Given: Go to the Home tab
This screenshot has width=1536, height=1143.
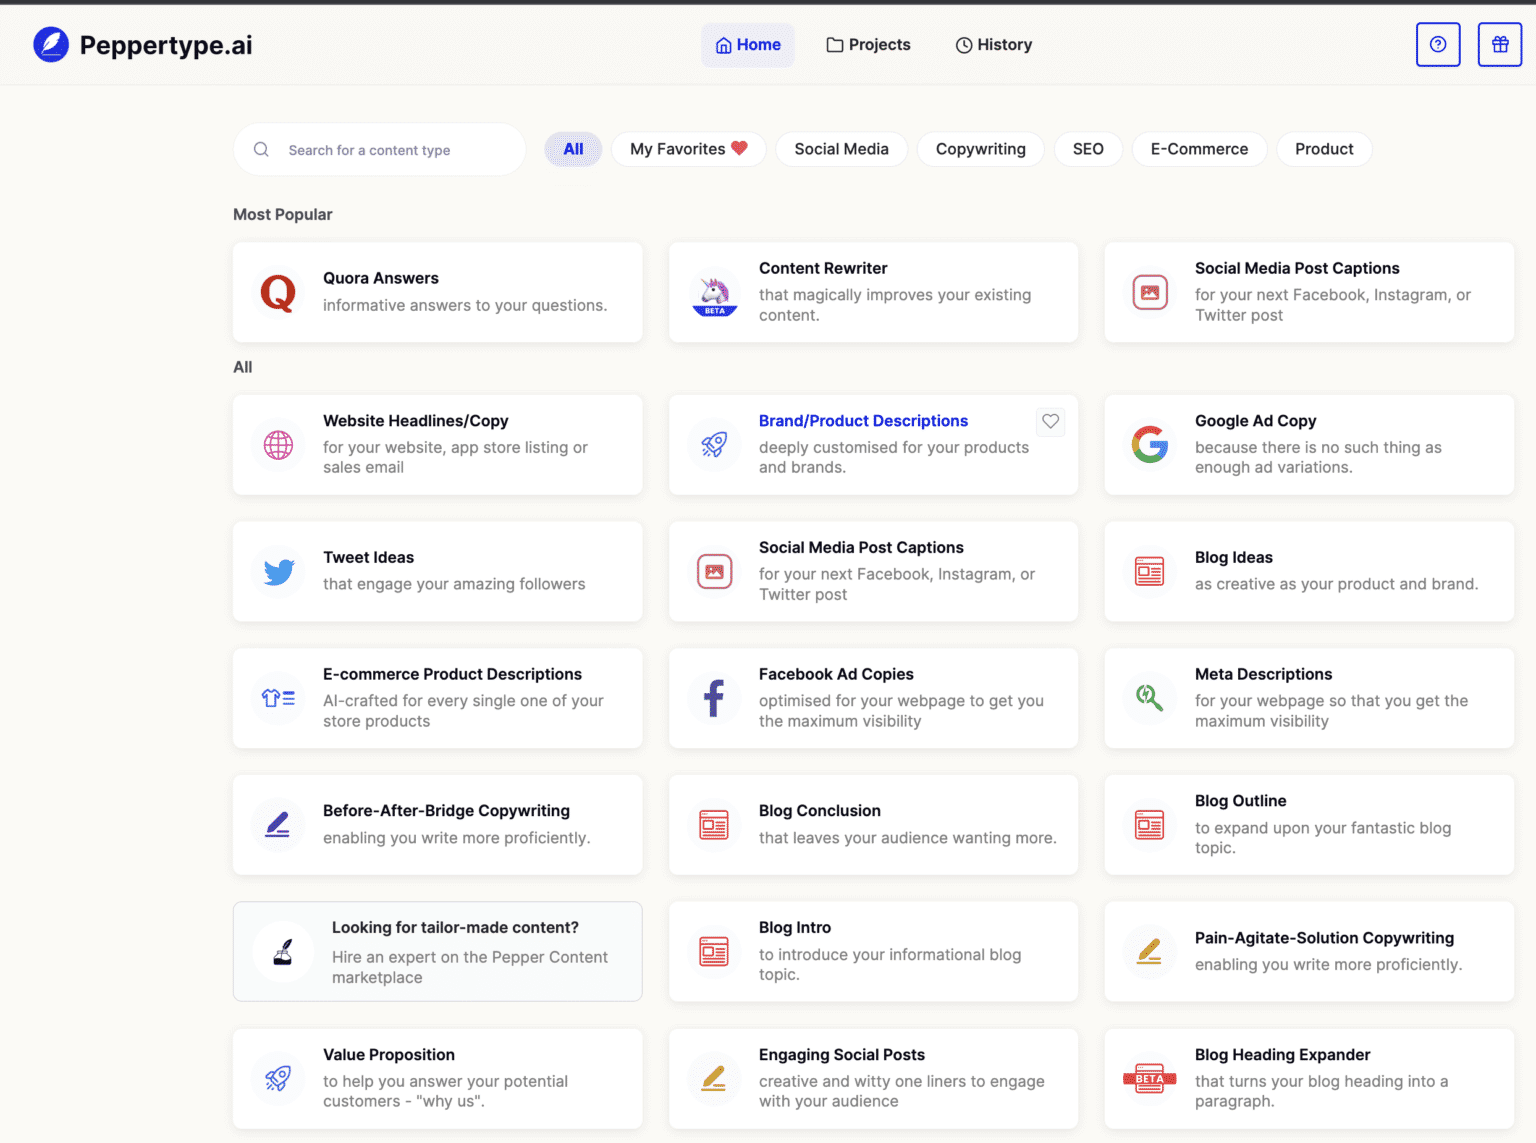Looking at the screenshot, I should click(x=748, y=45).
